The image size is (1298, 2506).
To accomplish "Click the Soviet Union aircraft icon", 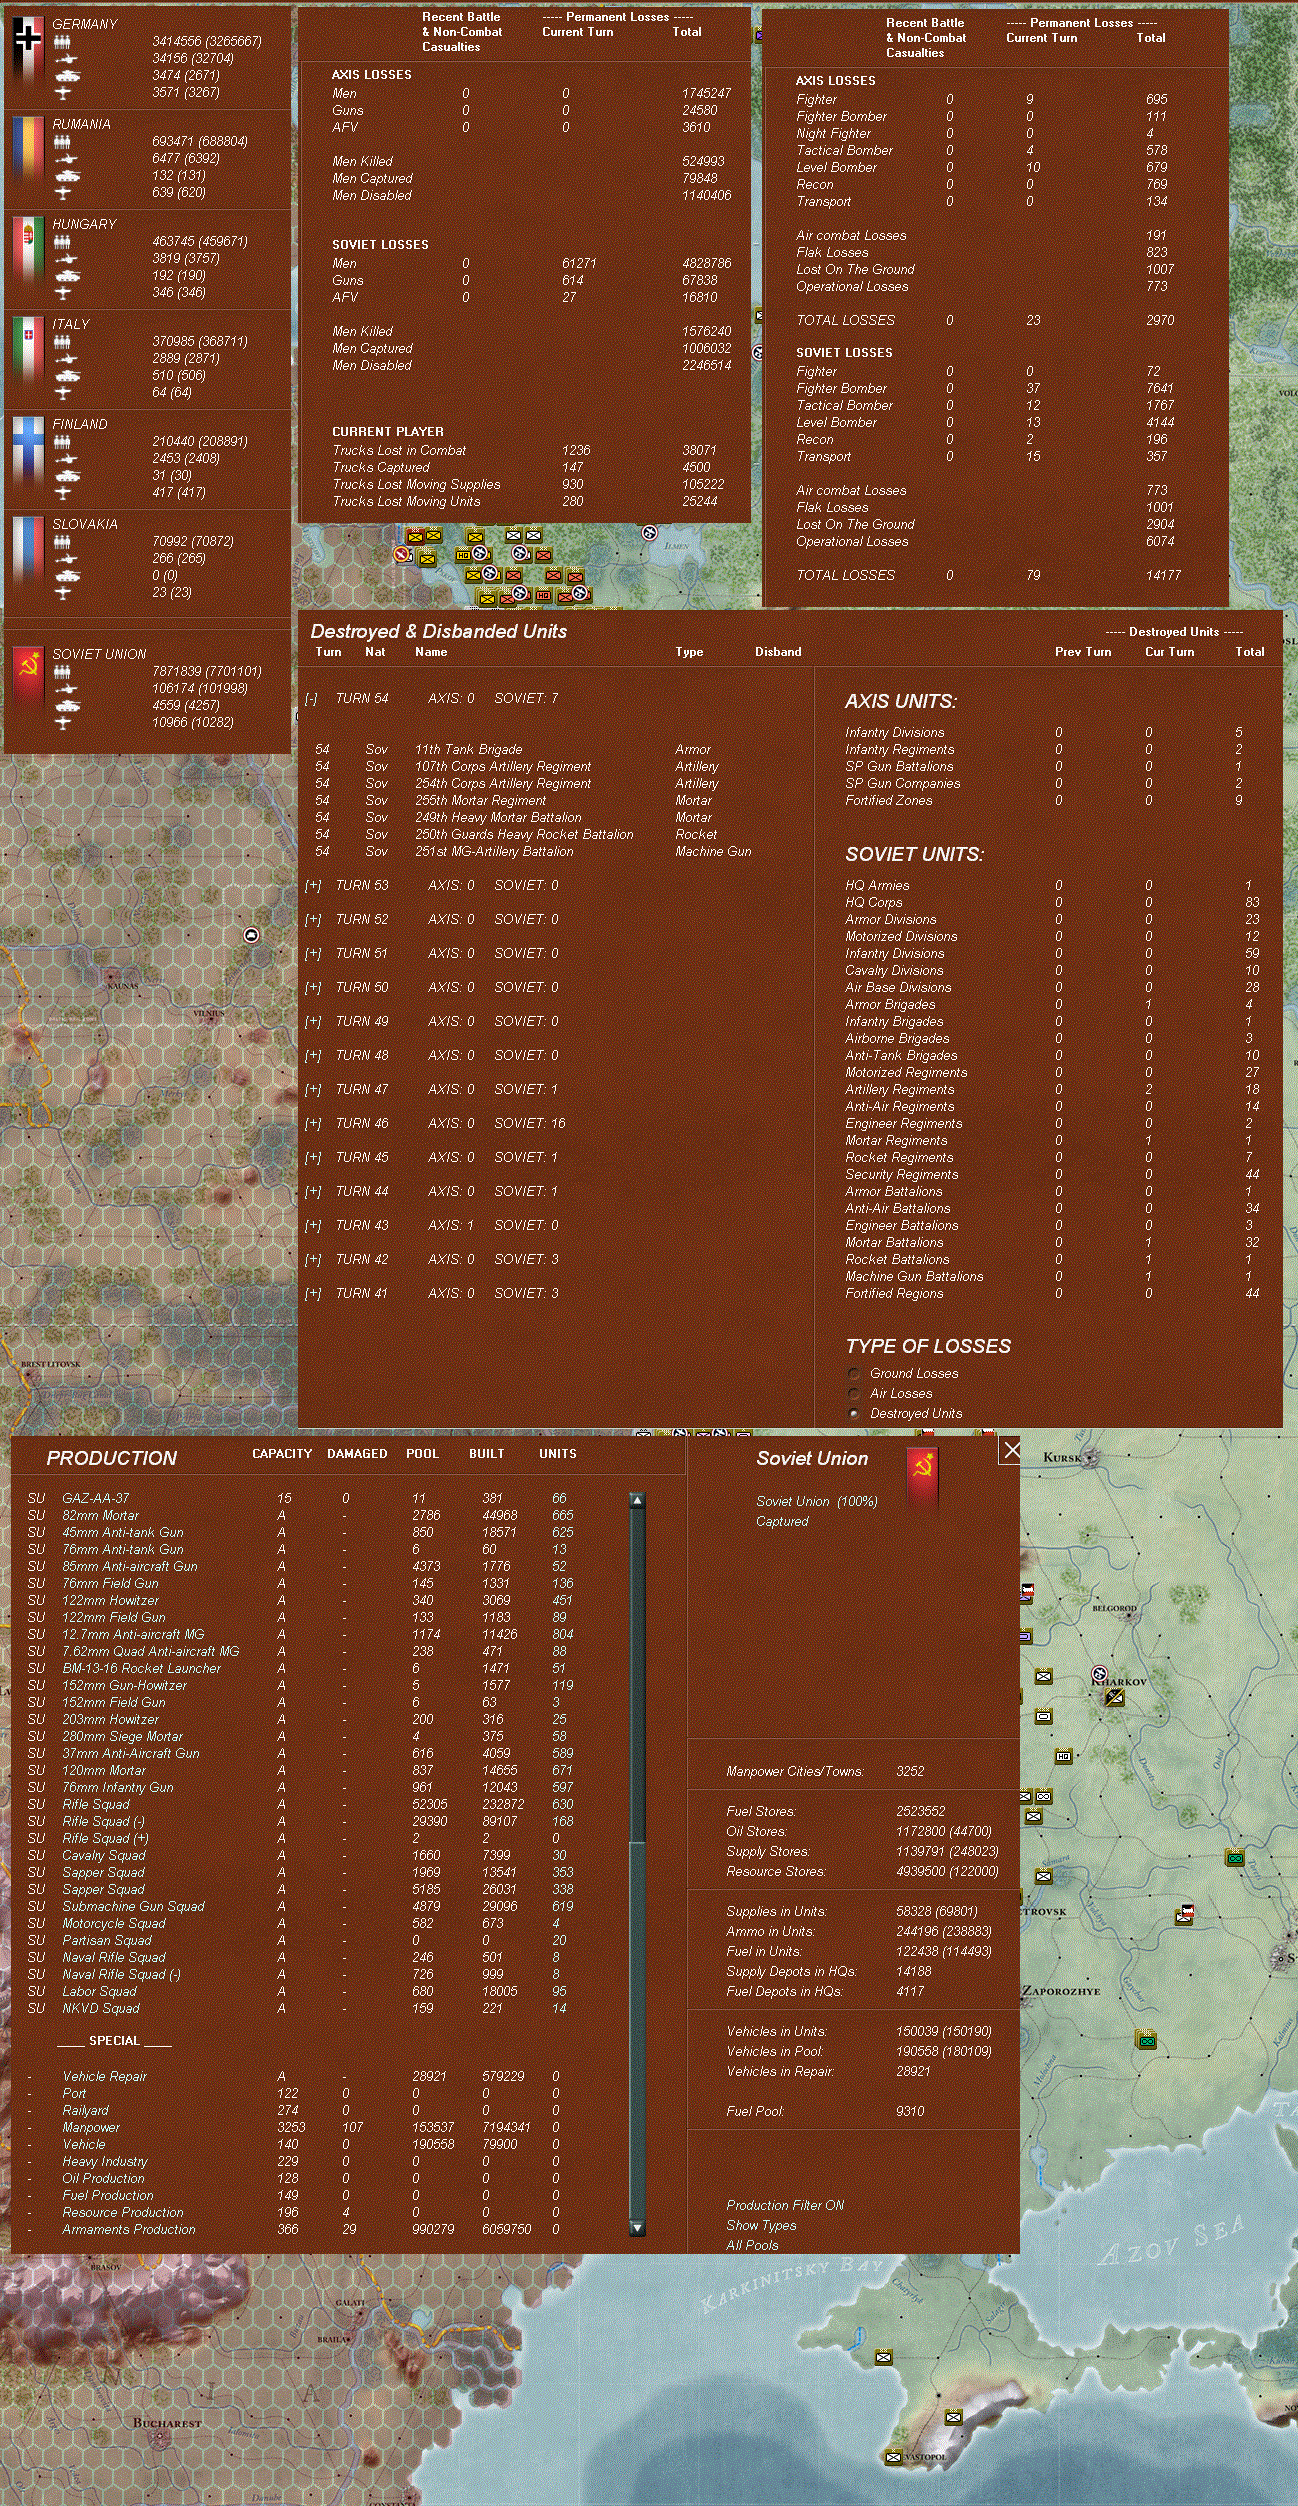I will coord(63,723).
